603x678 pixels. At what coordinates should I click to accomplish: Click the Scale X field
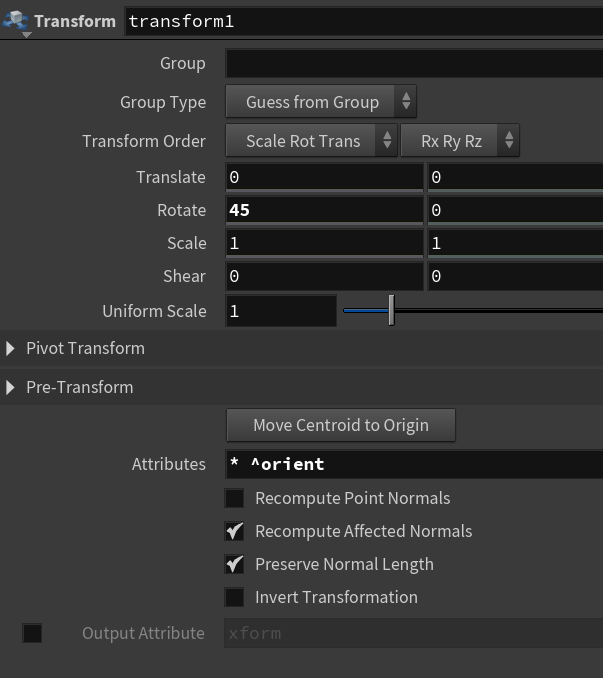[x=324, y=243]
